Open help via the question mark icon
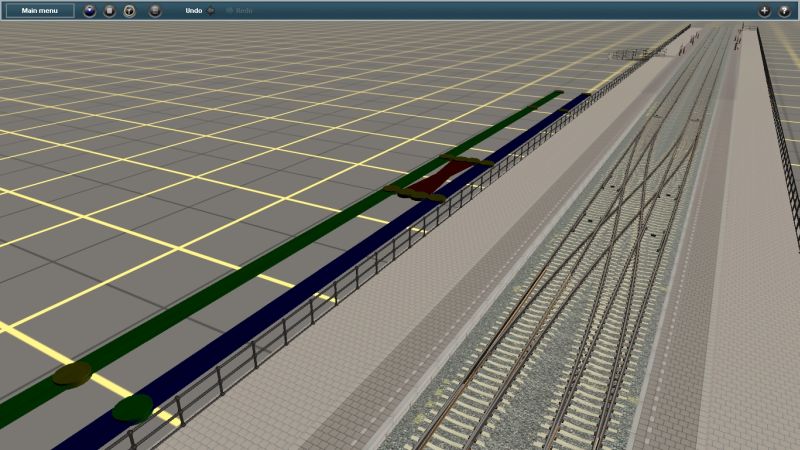The image size is (800, 450). click(x=783, y=11)
